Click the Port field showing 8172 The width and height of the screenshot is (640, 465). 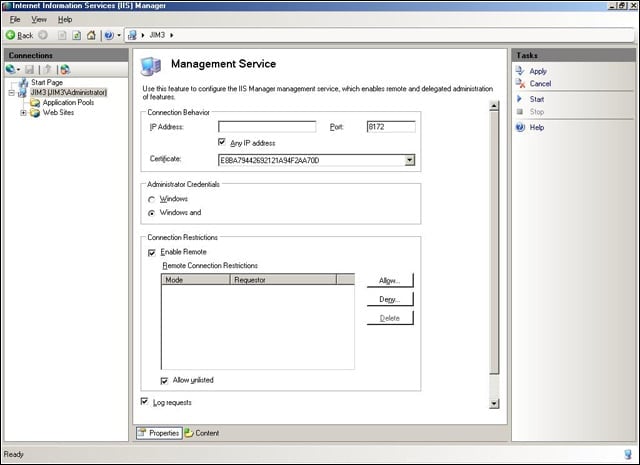[391, 127]
